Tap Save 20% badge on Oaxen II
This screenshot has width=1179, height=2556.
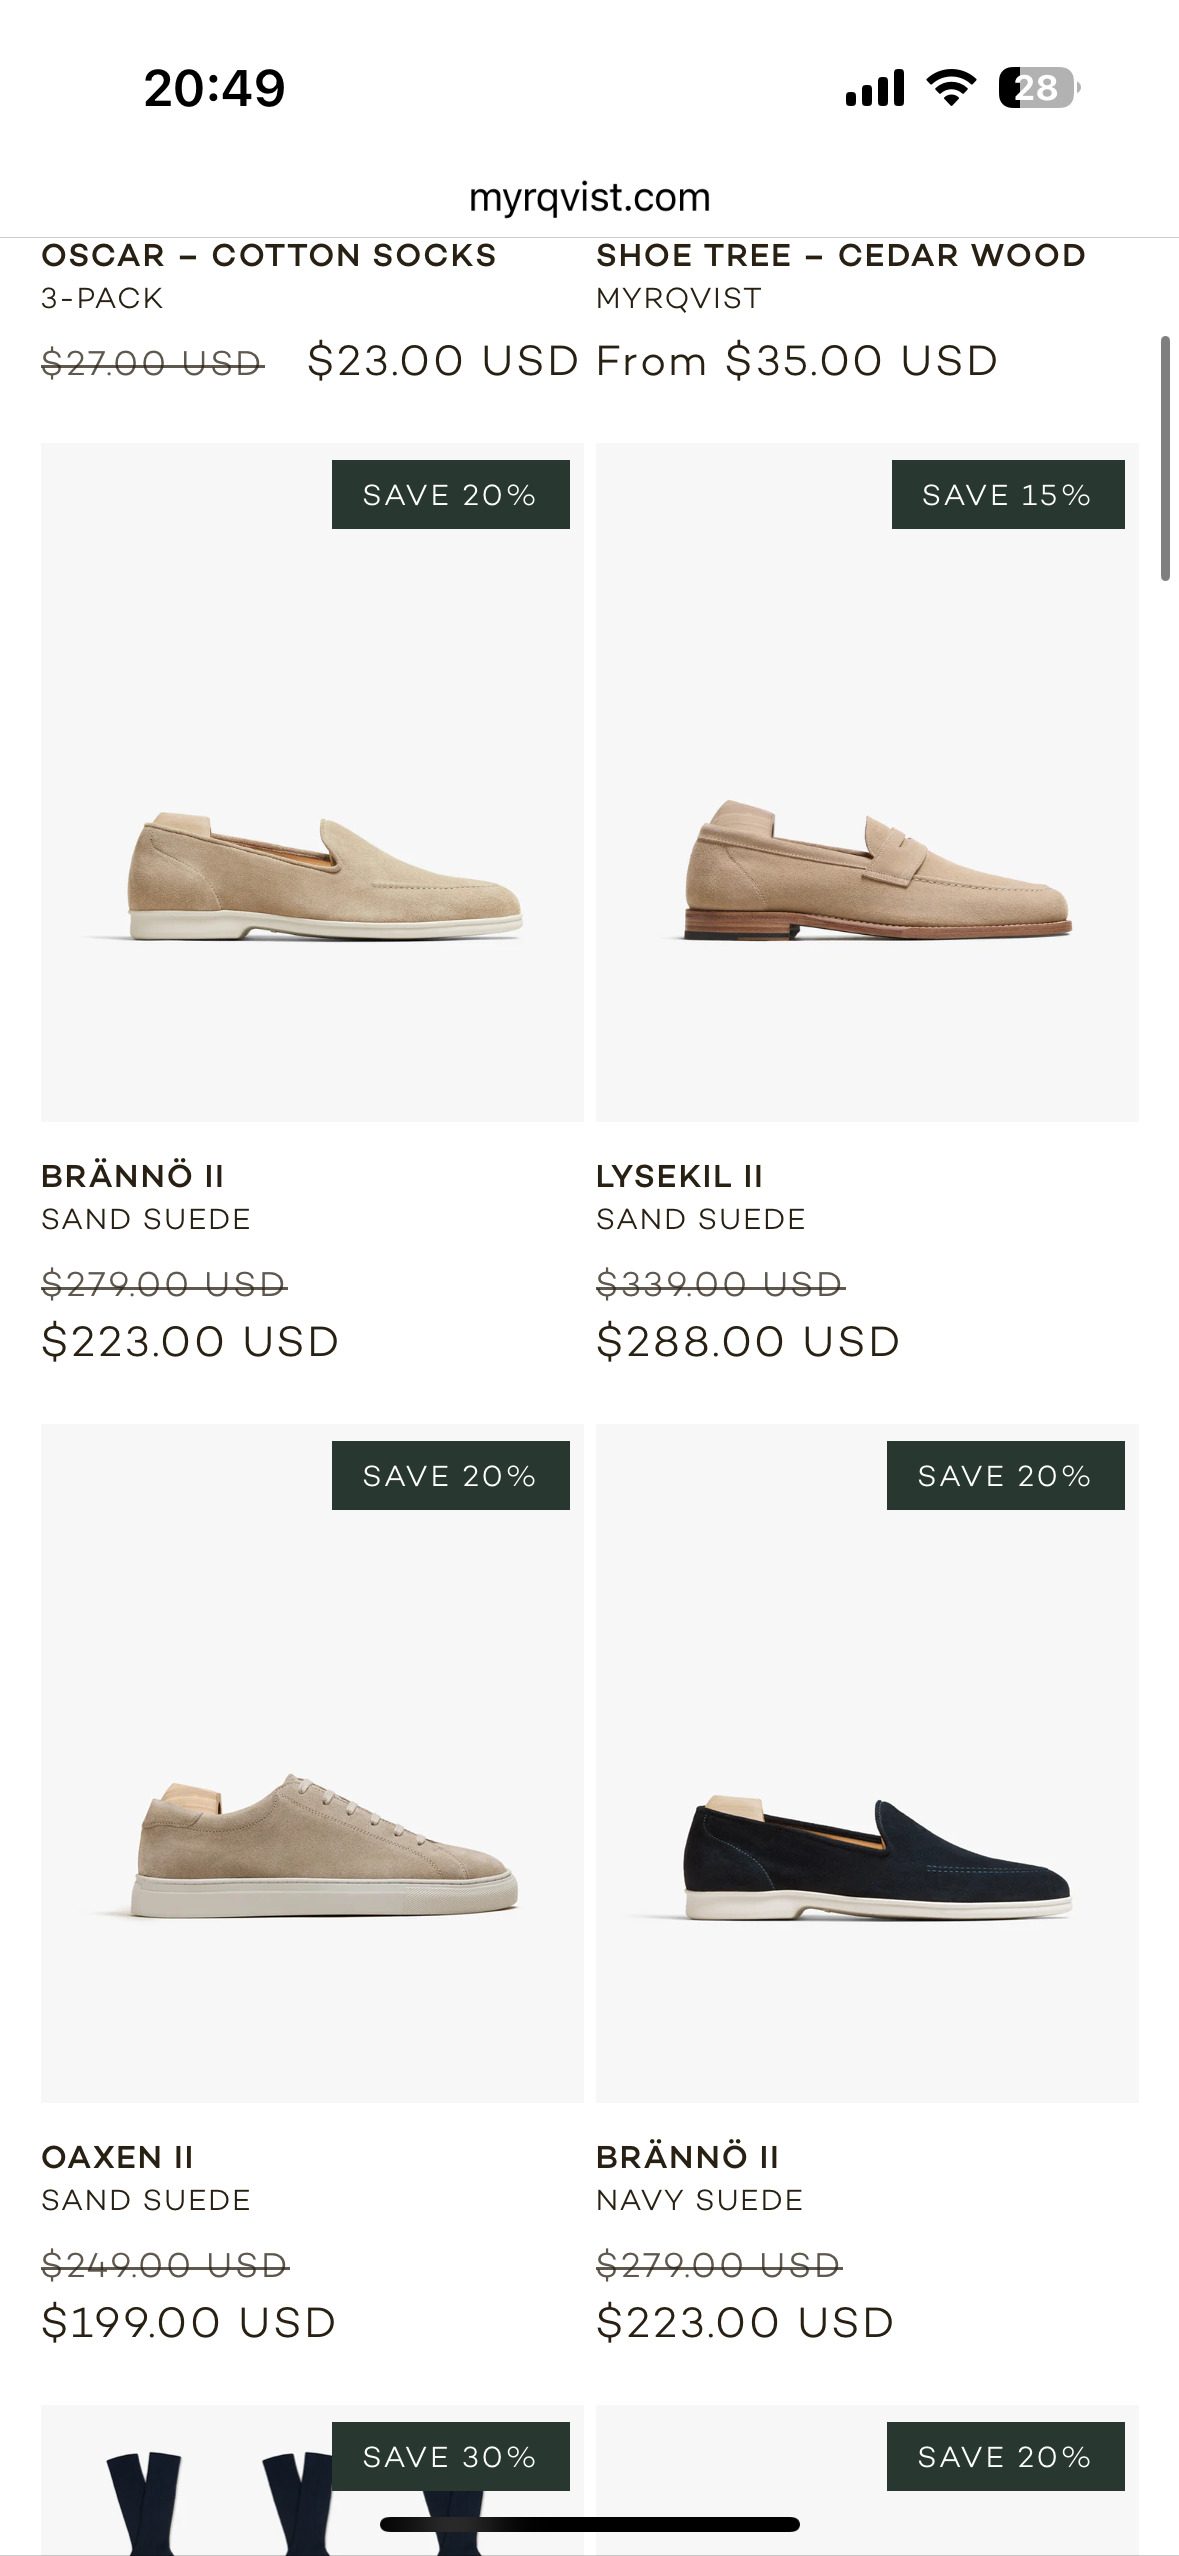tap(450, 1476)
